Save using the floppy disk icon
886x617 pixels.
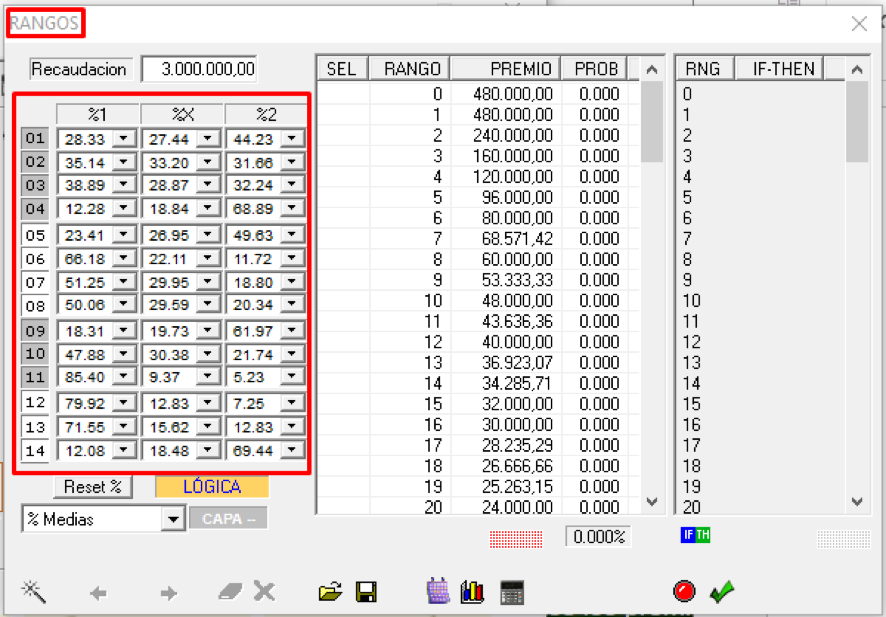[366, 592]
